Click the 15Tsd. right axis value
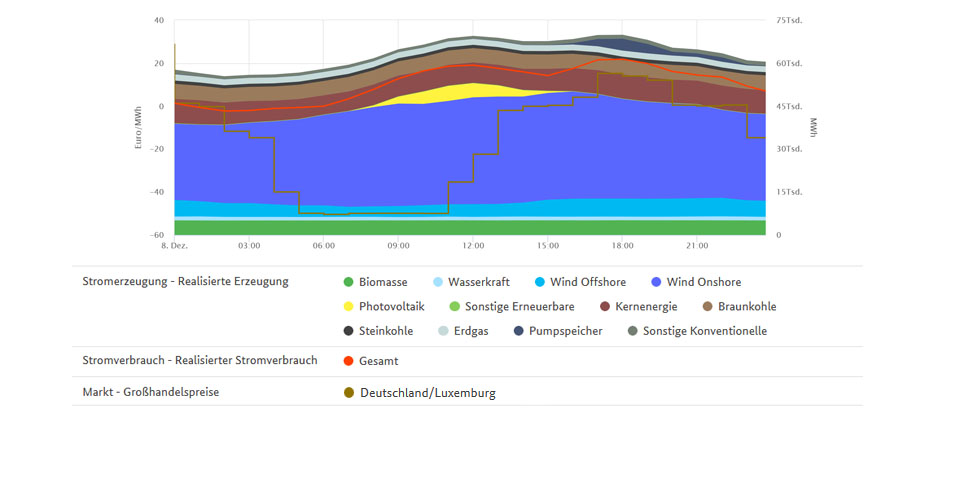This screenshot has width=960, height=500. coord(789,192)
